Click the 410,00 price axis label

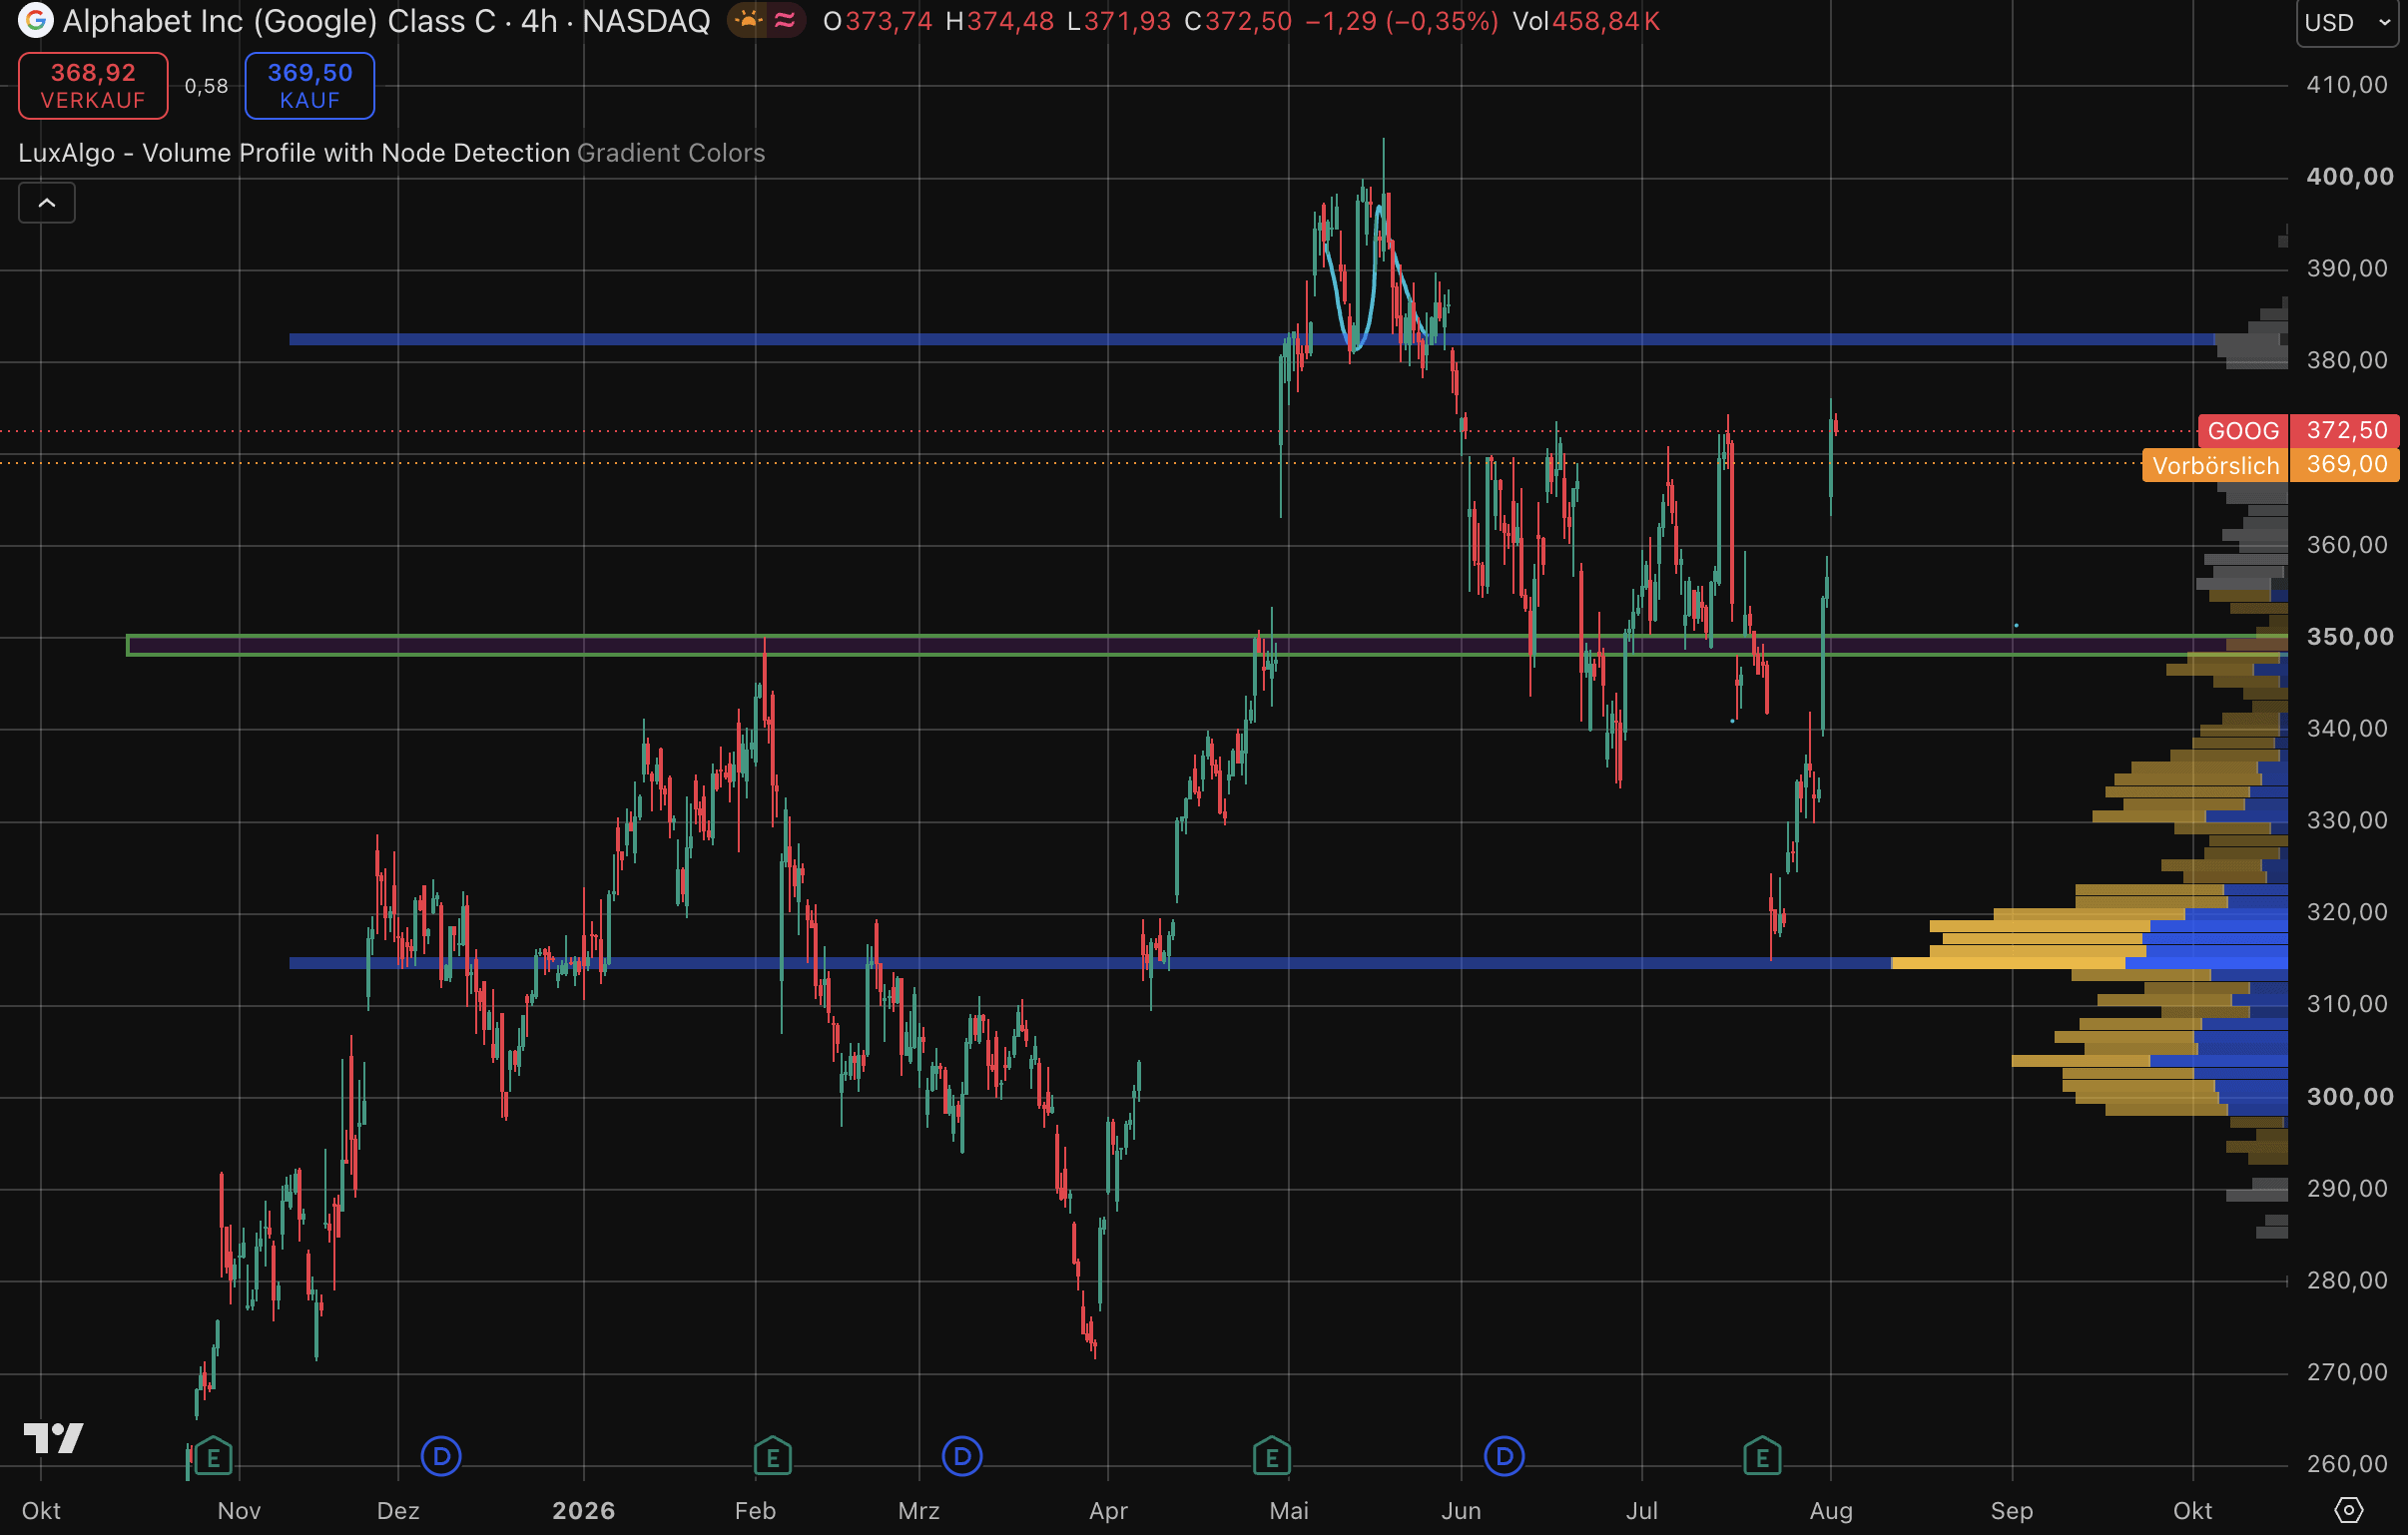click(x=2347, y=85)
